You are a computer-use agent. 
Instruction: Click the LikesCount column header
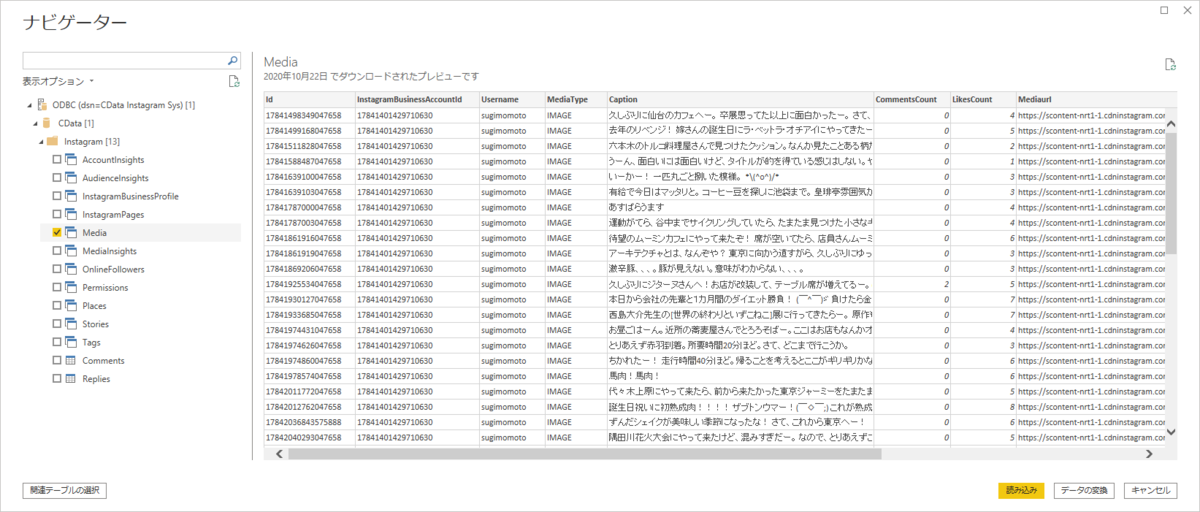tap(982, 100)
